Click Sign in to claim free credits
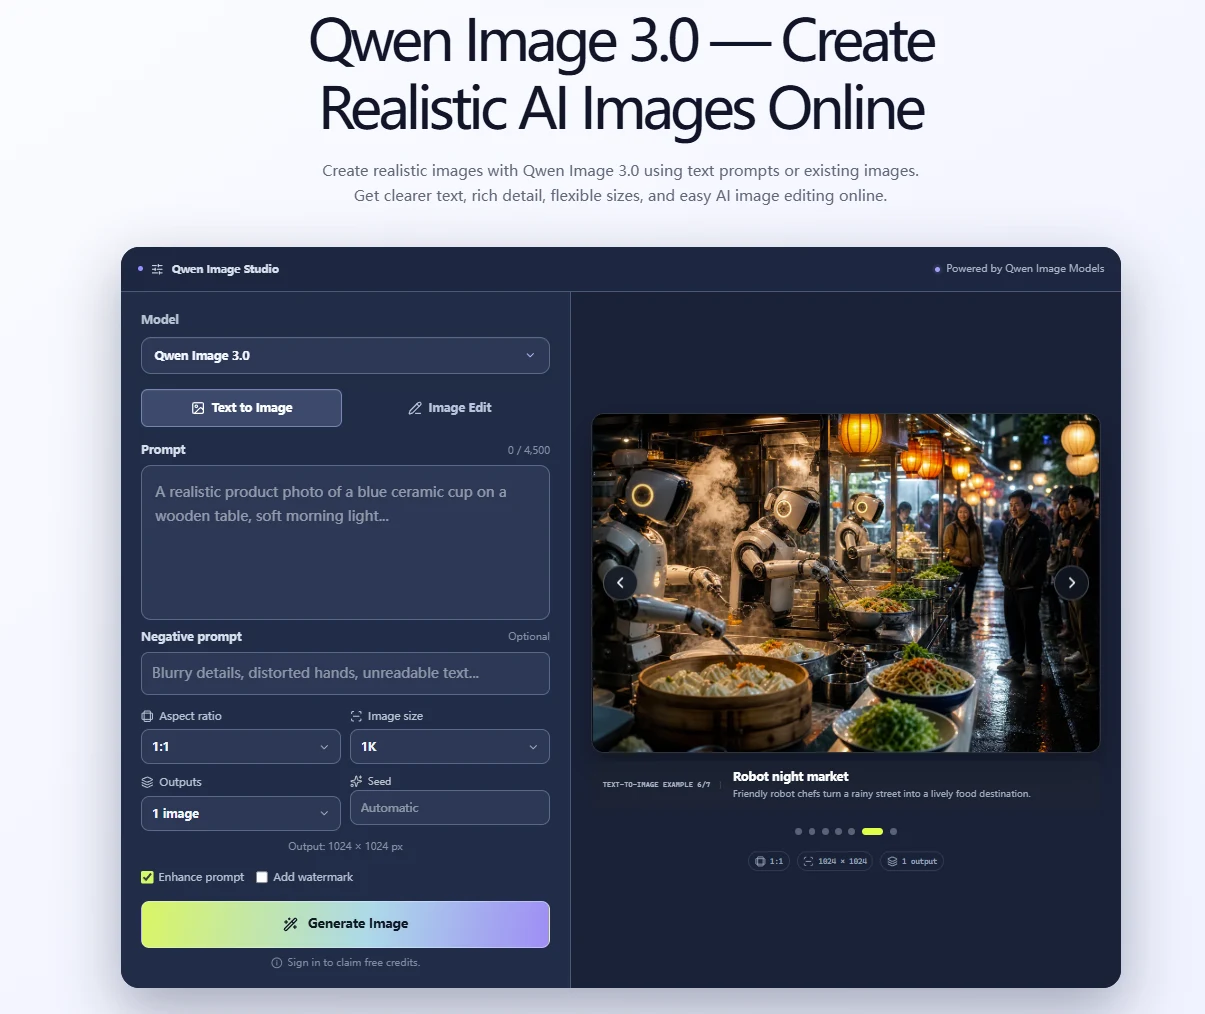 (x=353, y=963)
